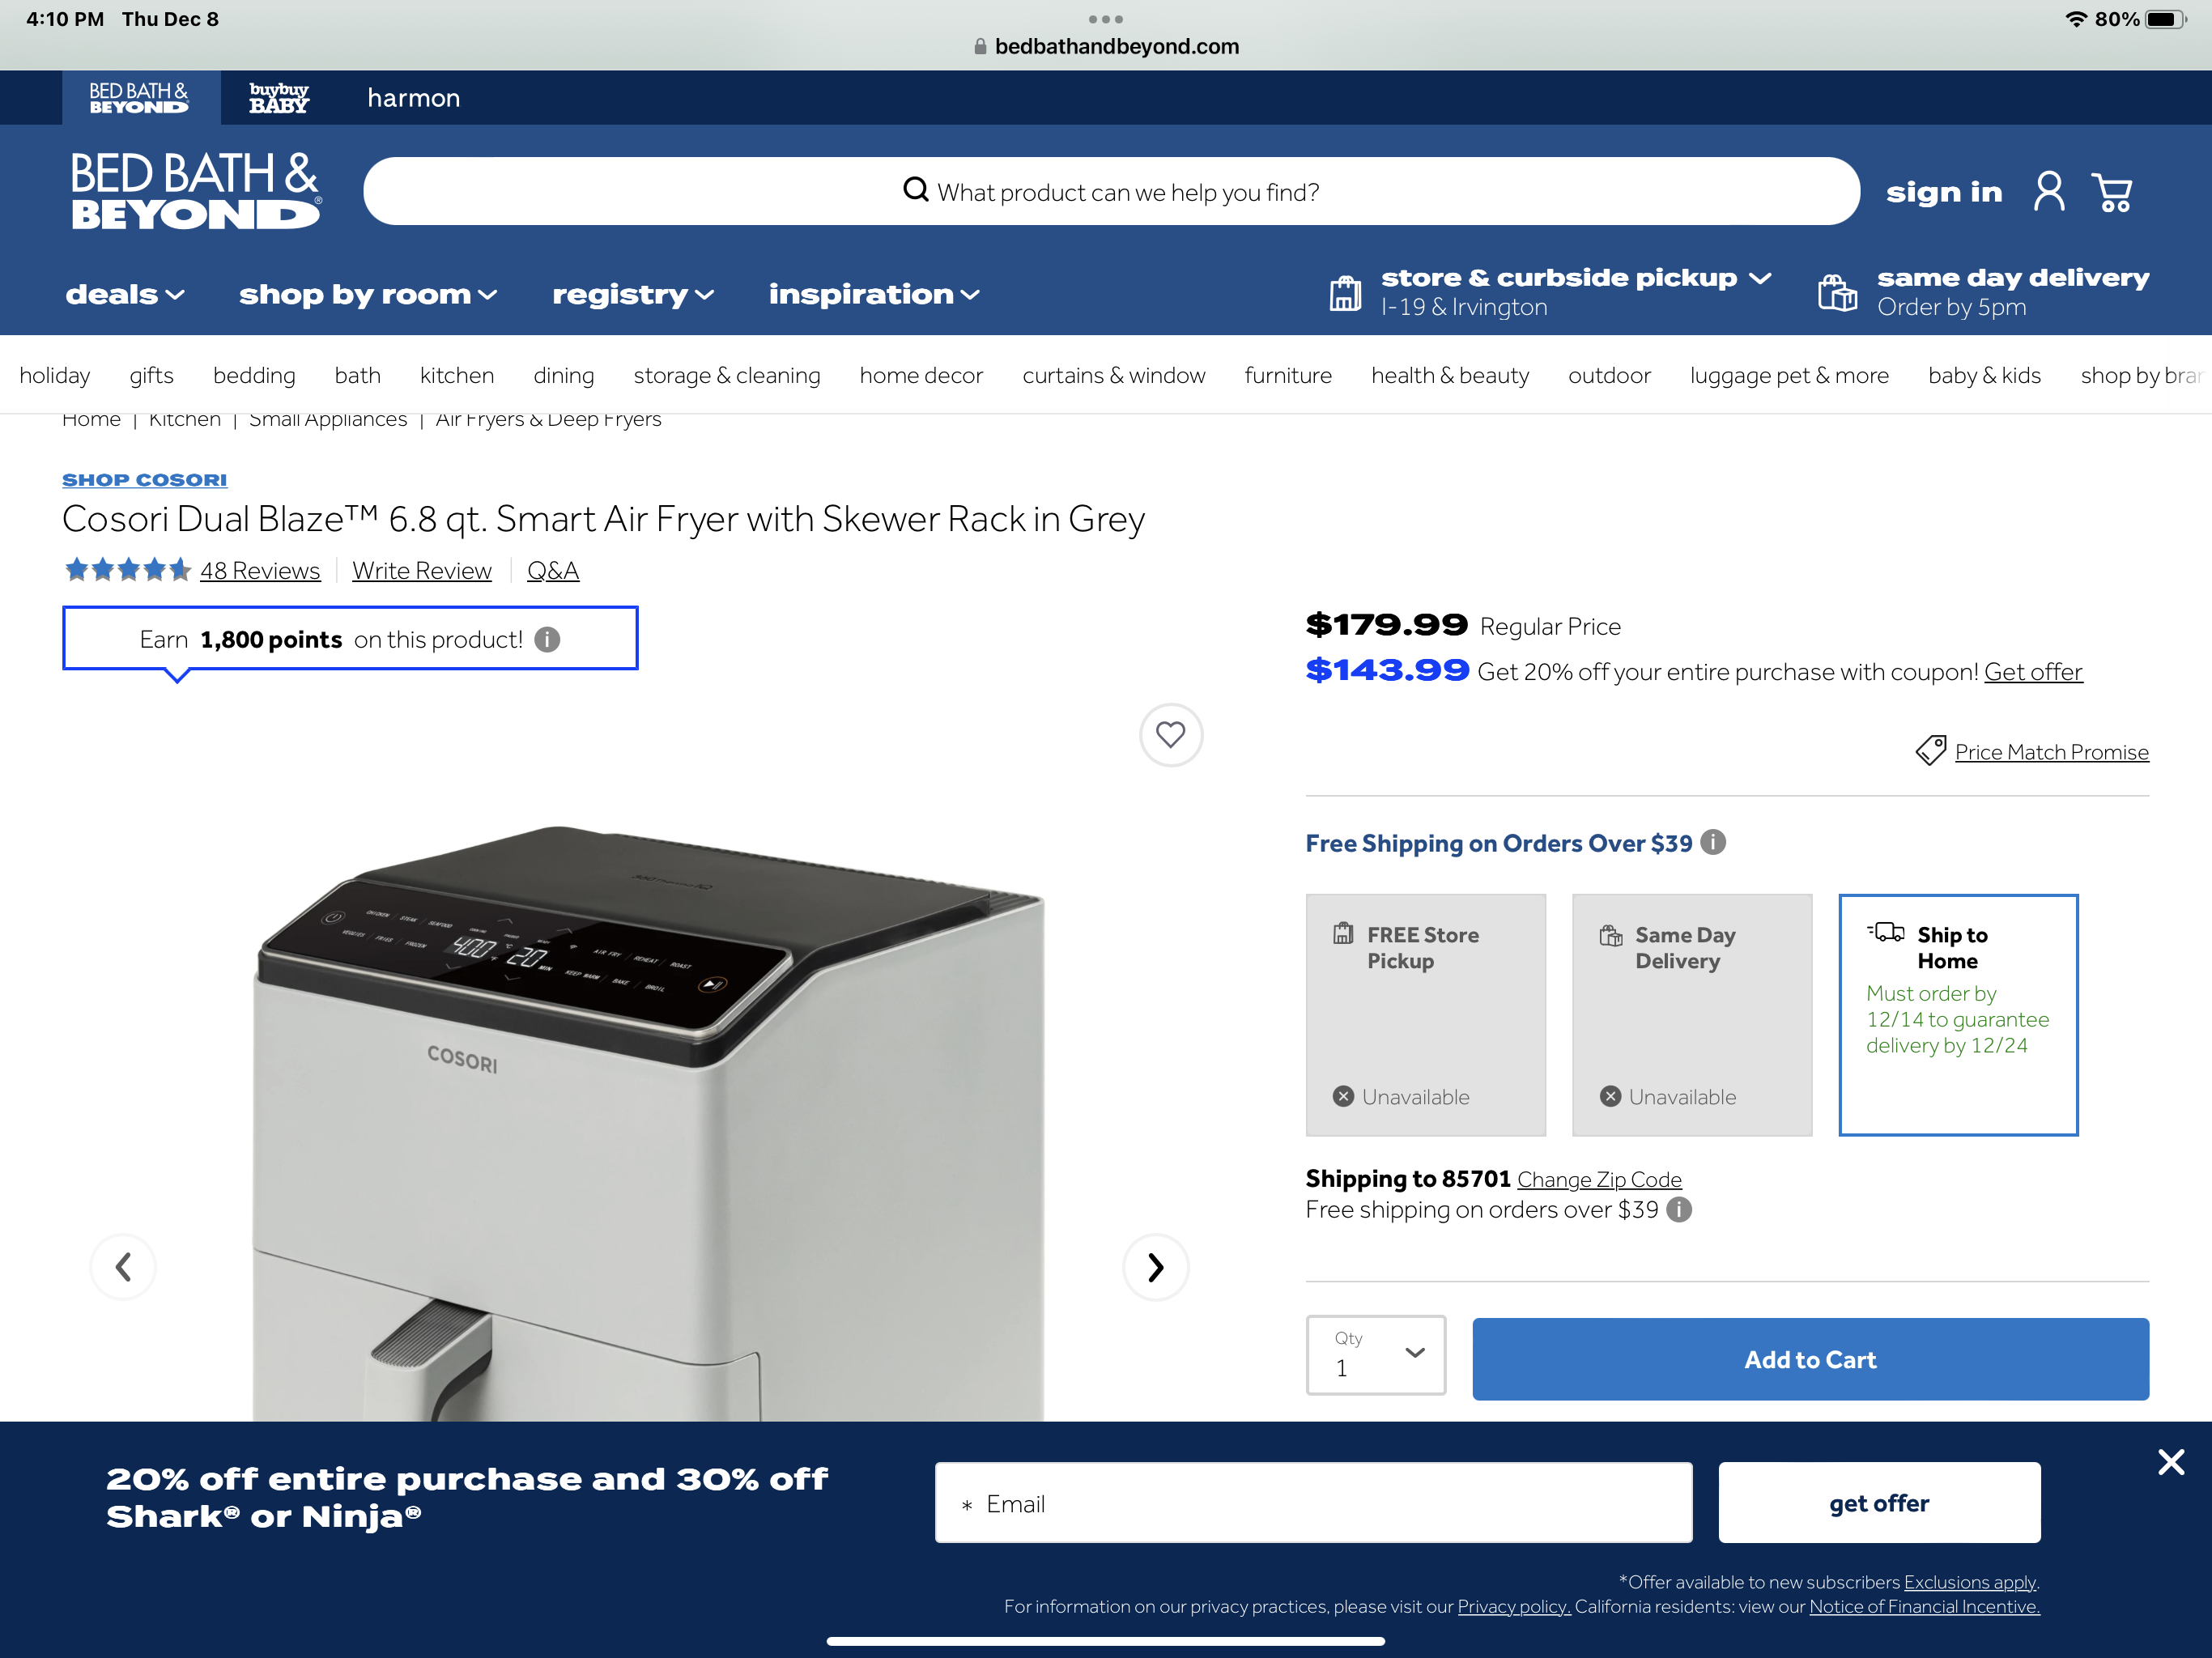This screenshot has height=1658, width=2212.
Task: Click the Bed Bath & Beyond main logo
Action: click(x=195, y=191)
